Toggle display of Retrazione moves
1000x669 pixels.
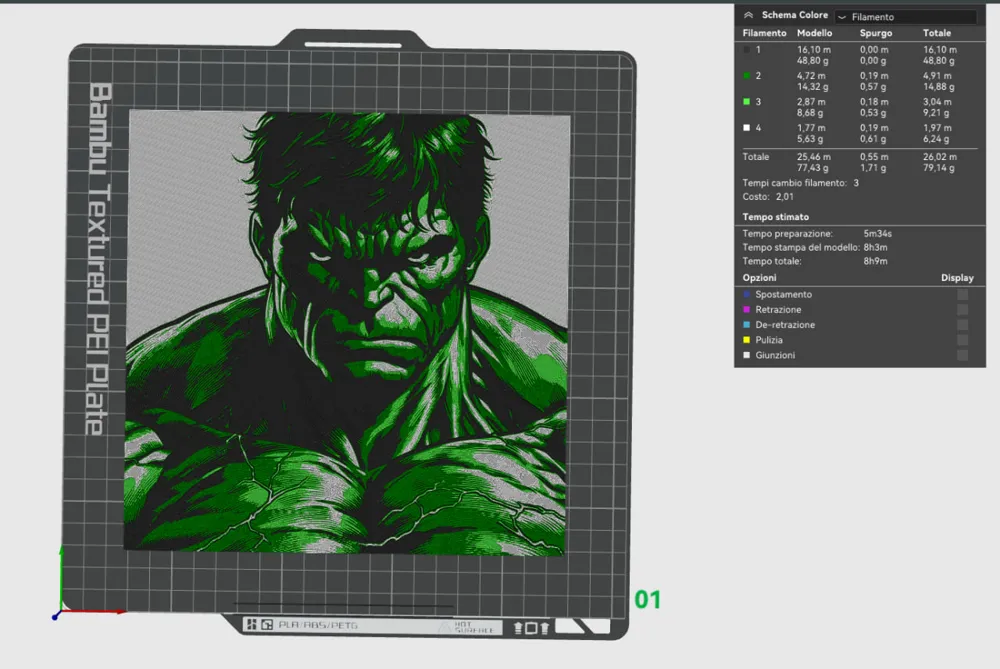[x=963, y=310]
